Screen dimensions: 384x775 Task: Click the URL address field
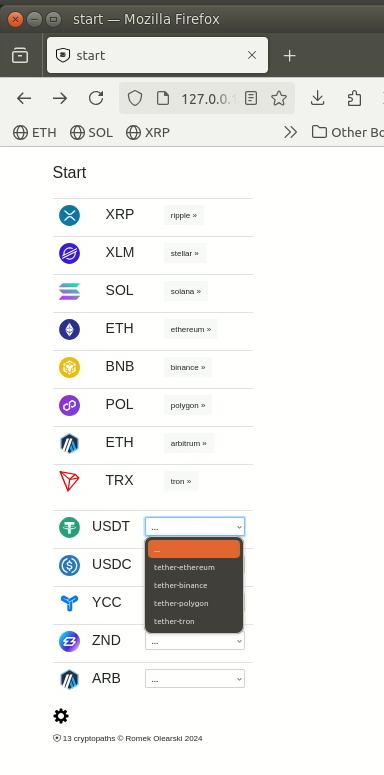(208, 98)
